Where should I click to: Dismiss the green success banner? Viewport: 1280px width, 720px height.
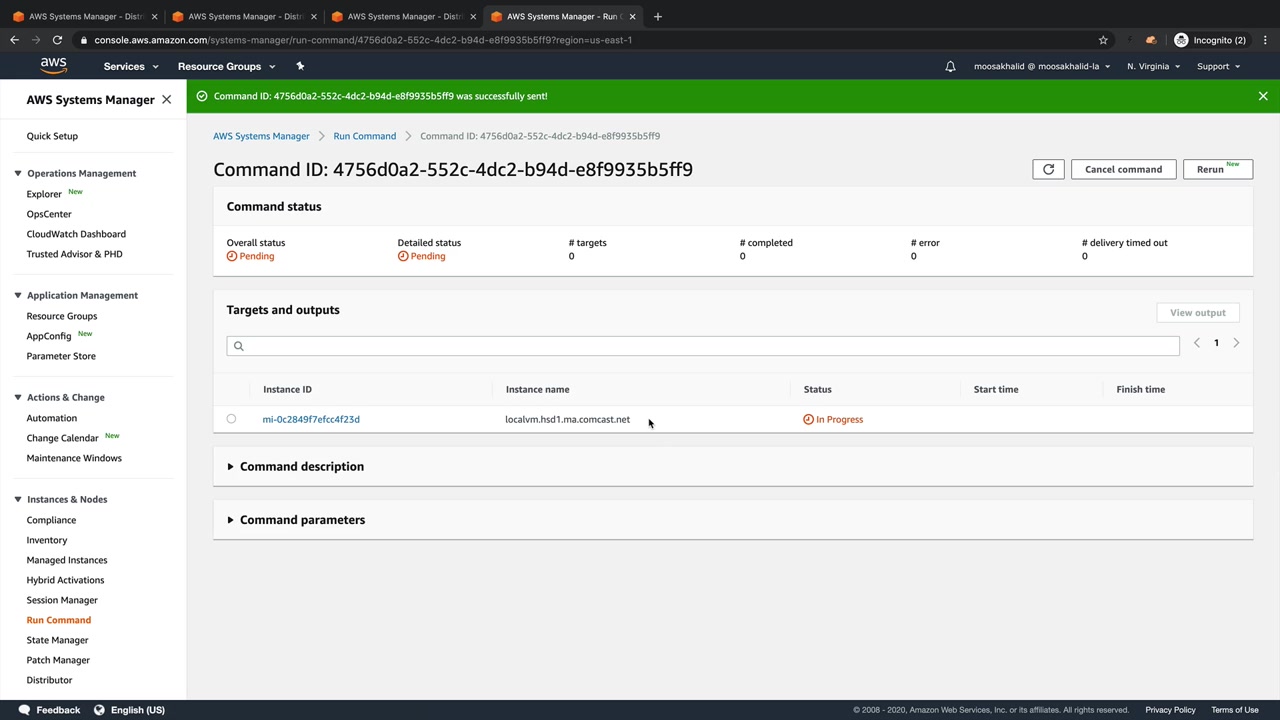click(x=1263, y=96)
